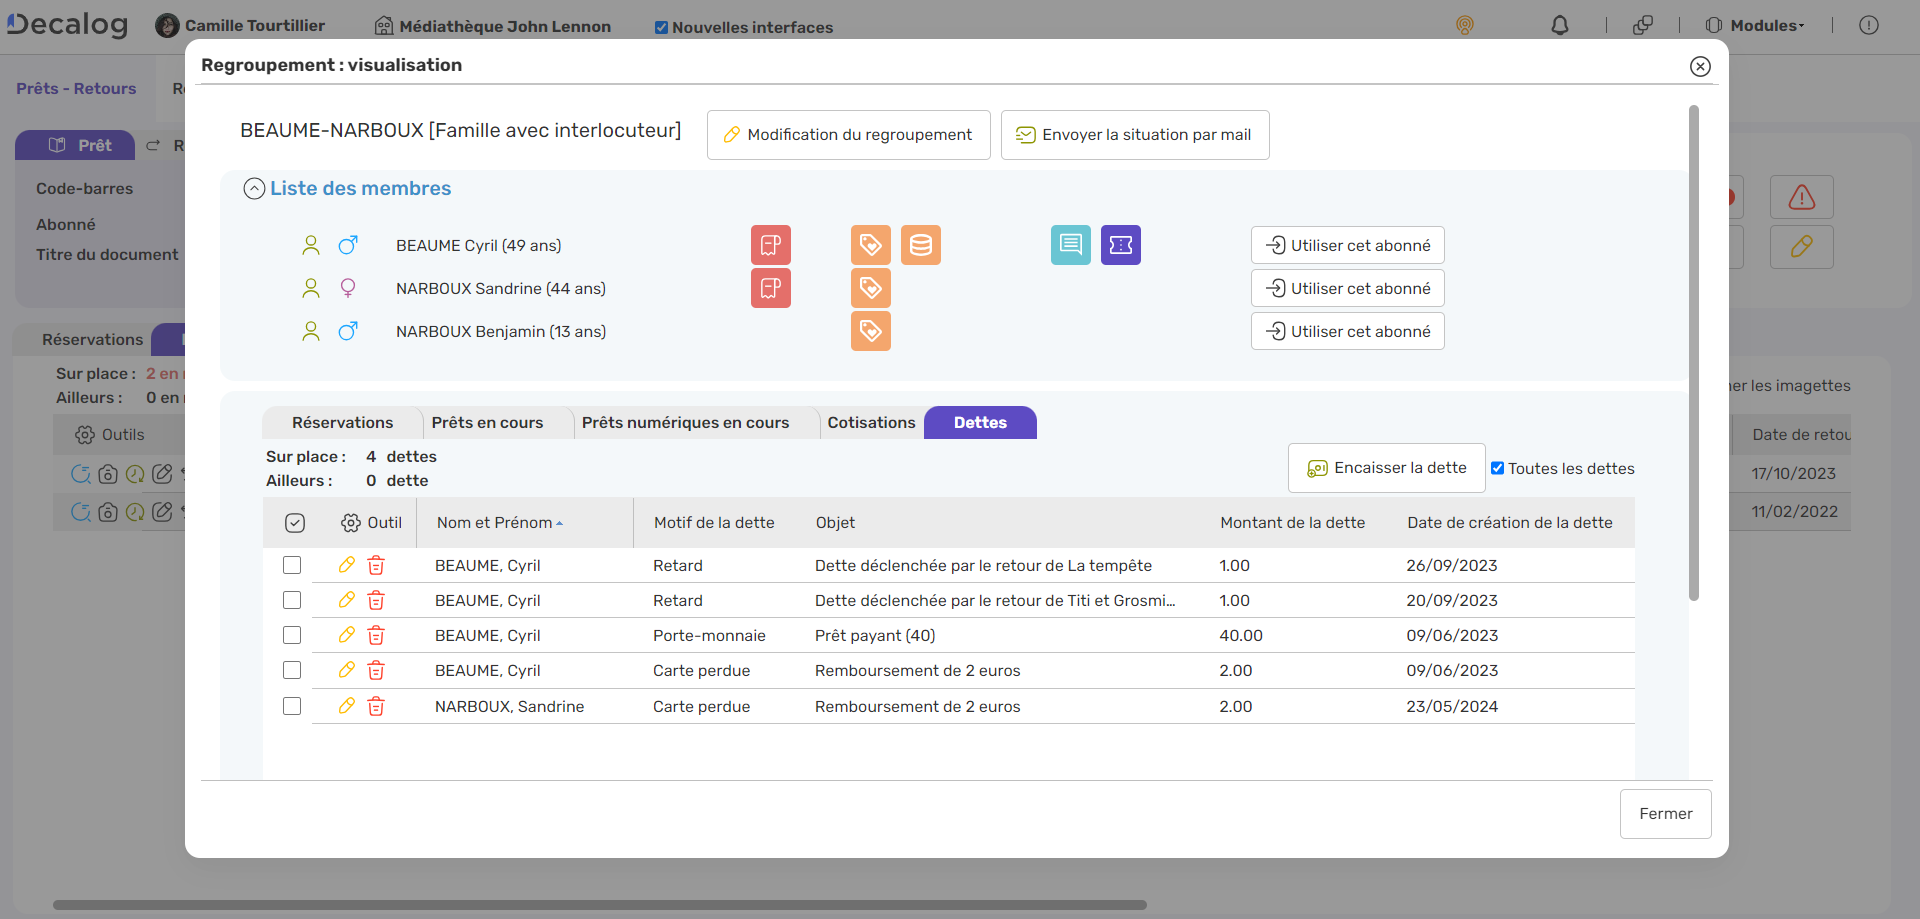Toggle the Toutes les dettes checkbox
This screenshot has width=1920, height=919.
pyautogui.click(x=1497, y=468)
